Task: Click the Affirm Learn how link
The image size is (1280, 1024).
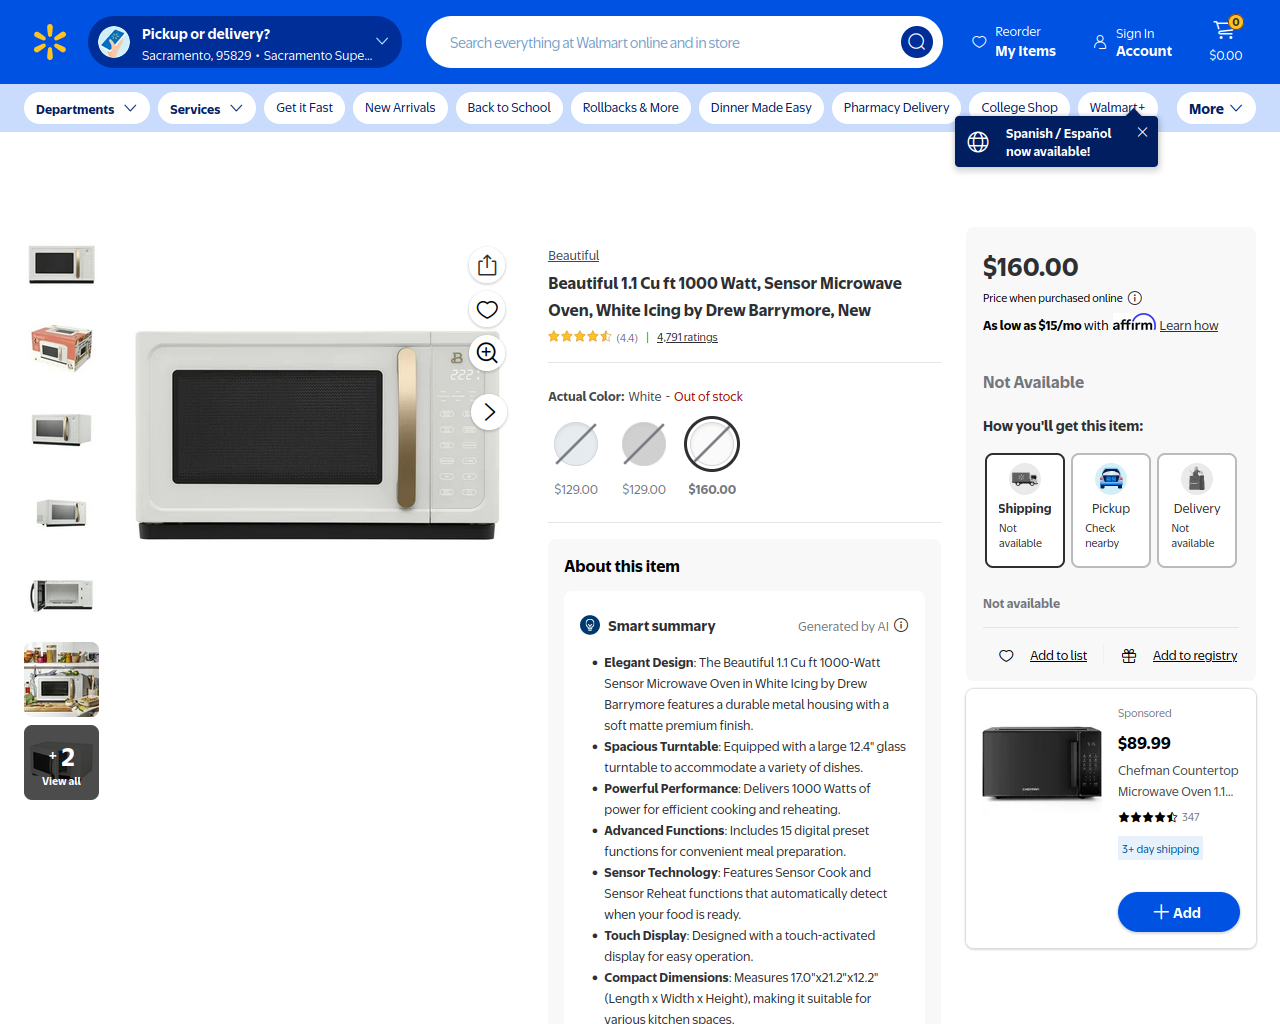Action: (1189, 326)
